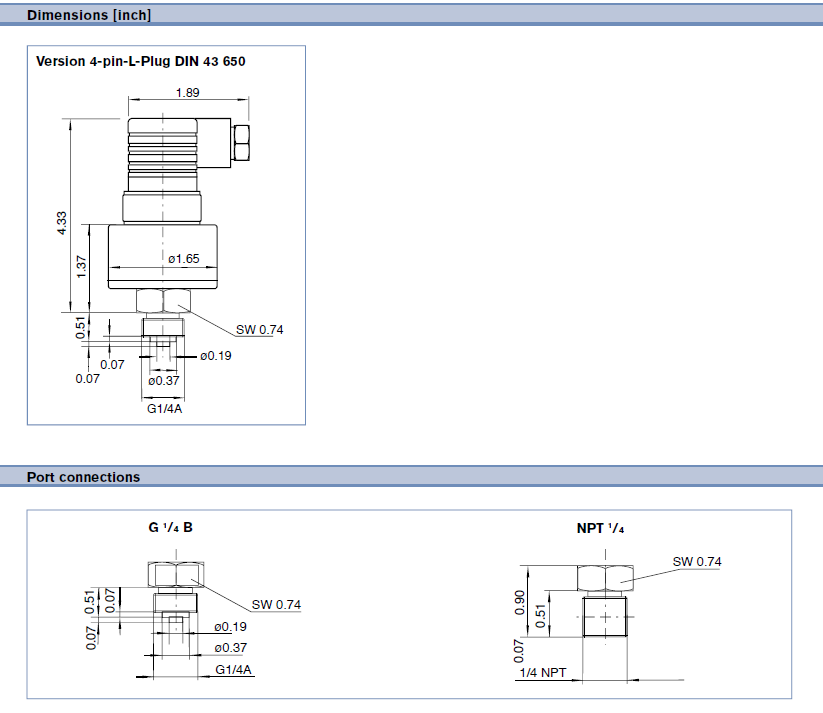Click the ø0.37 label in G 1/4 B drawing
The image size is (823, 713).
pyautogui.click(x=230, y=648)
